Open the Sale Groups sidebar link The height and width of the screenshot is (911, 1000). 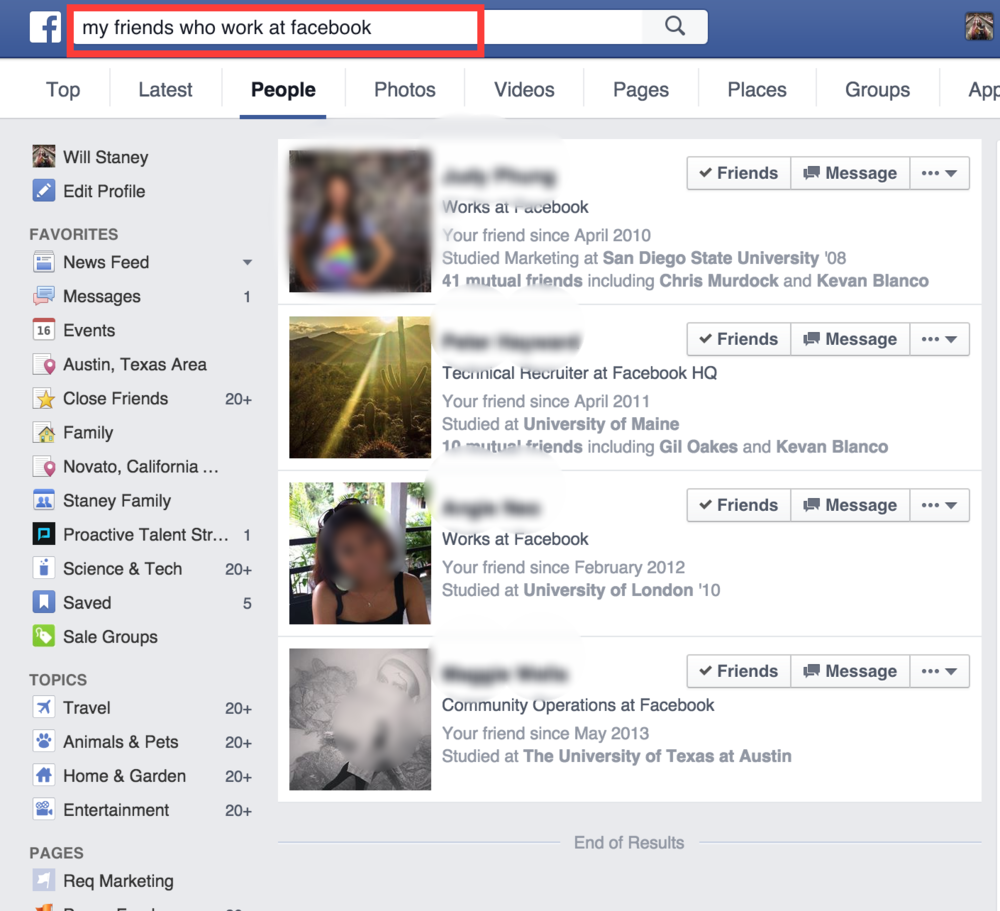tap(110, 637)
